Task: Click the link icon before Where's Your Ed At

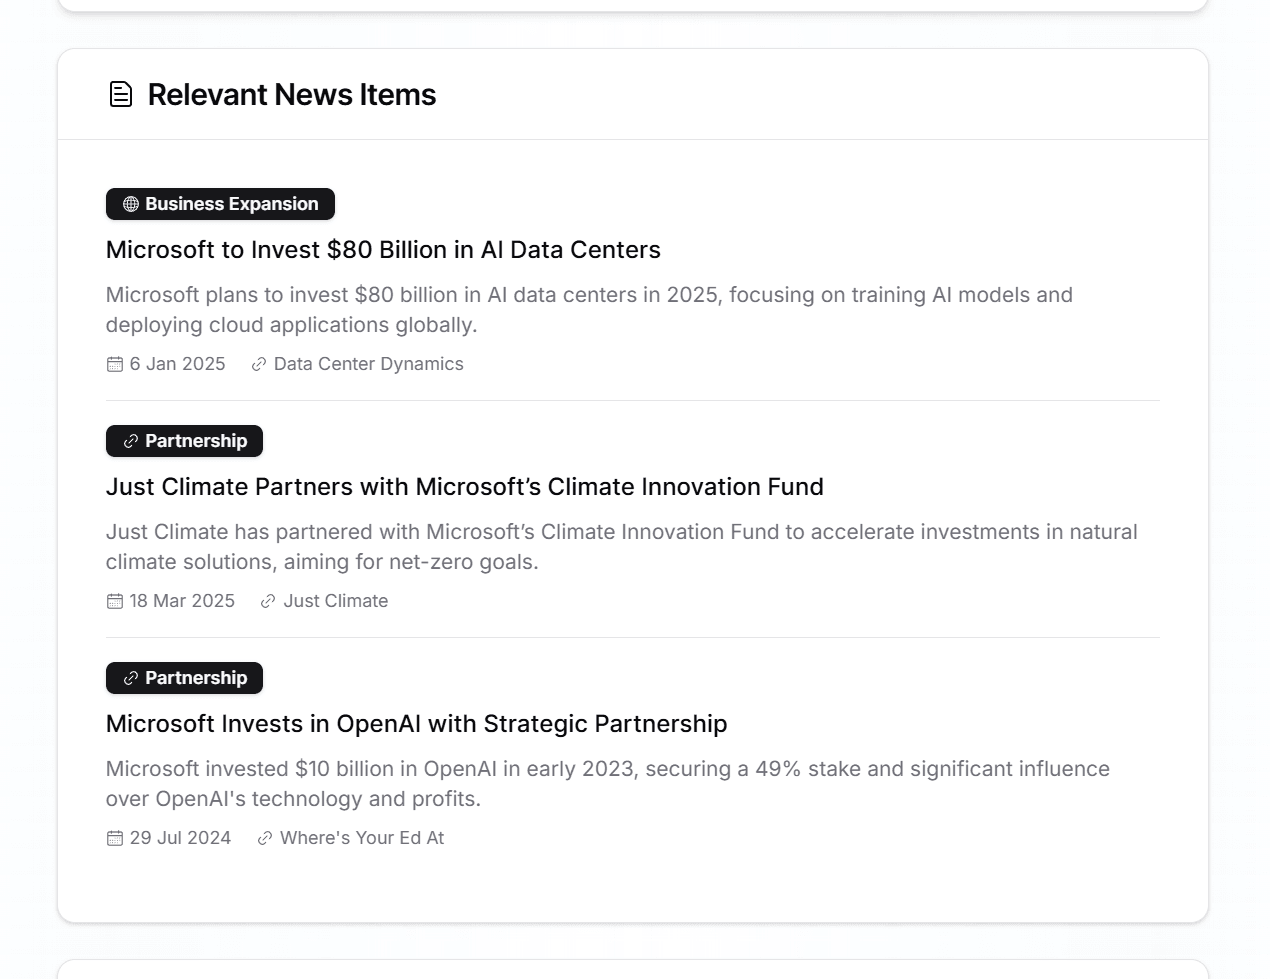Action: click(x=264, y=838)
